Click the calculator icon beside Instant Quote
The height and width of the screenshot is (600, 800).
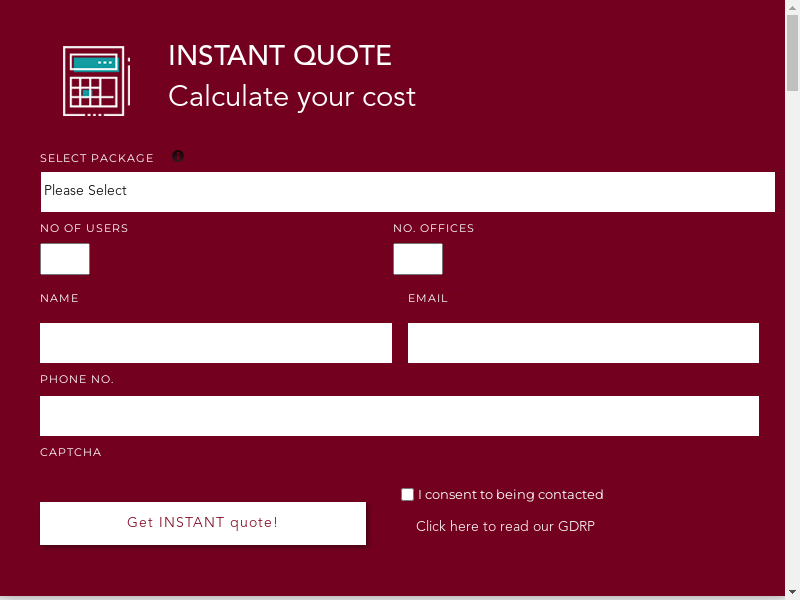pyautogui.click(x=95, y=81)
